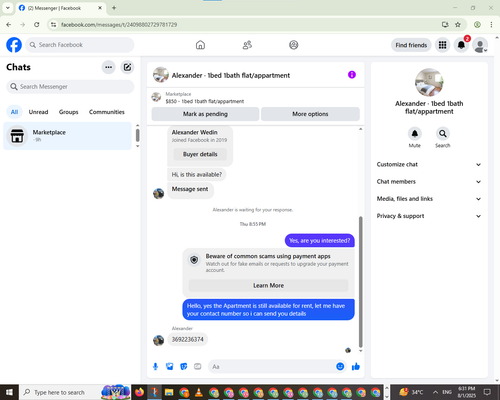This screenshot has width=500, height=400.
Task: Open Buyer details for Alexander Wedin
Action: click(x=200, y=154)
